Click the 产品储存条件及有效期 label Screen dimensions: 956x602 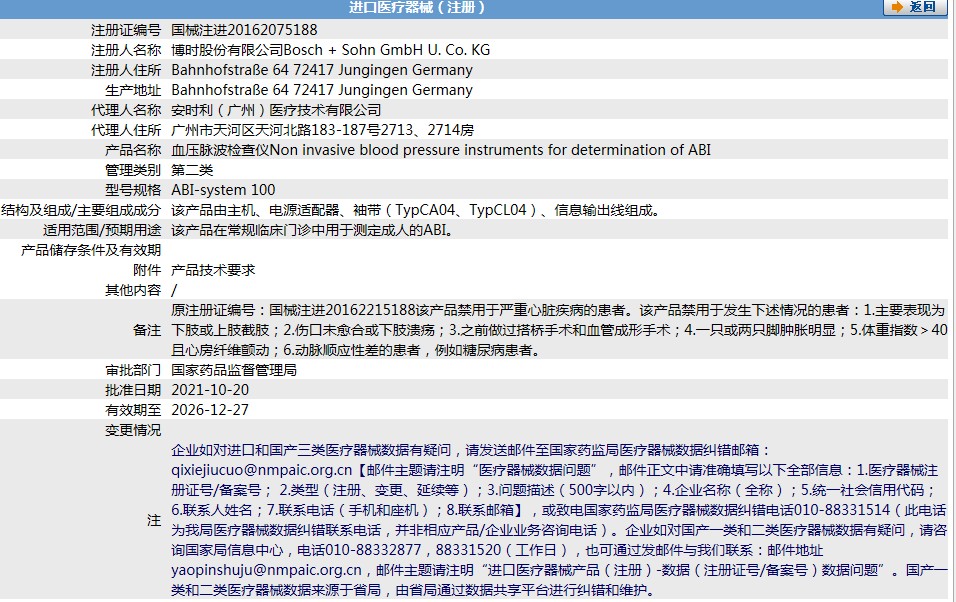tap(91, 250)
